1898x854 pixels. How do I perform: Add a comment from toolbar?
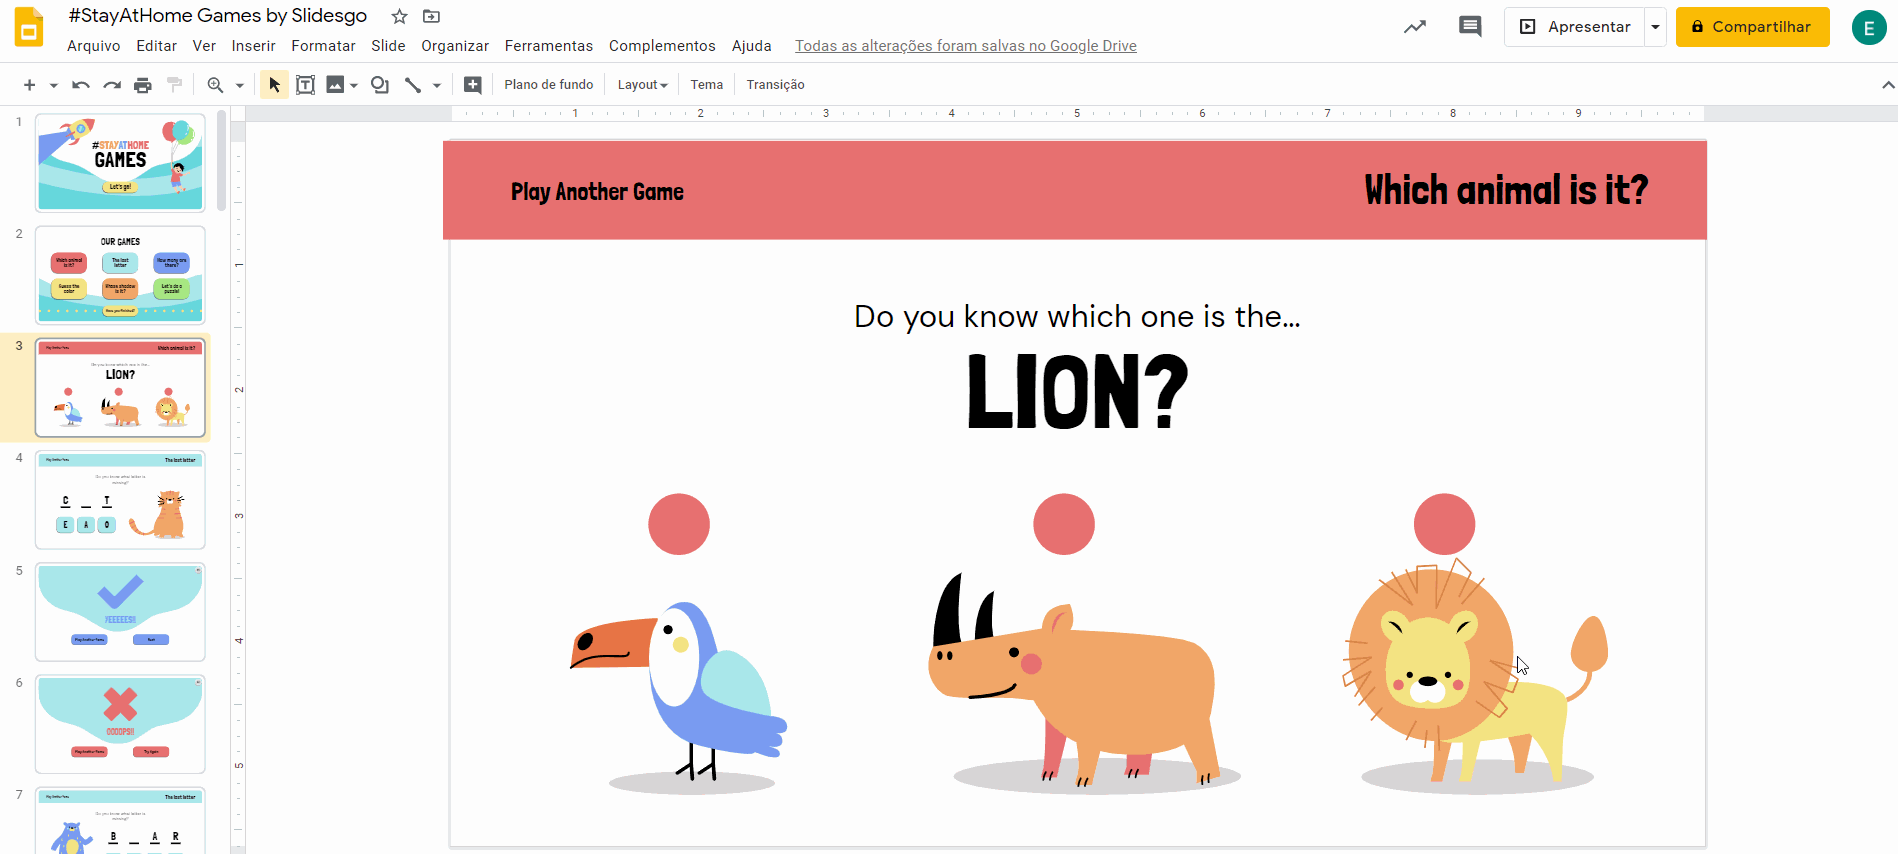tap(473, 85)
